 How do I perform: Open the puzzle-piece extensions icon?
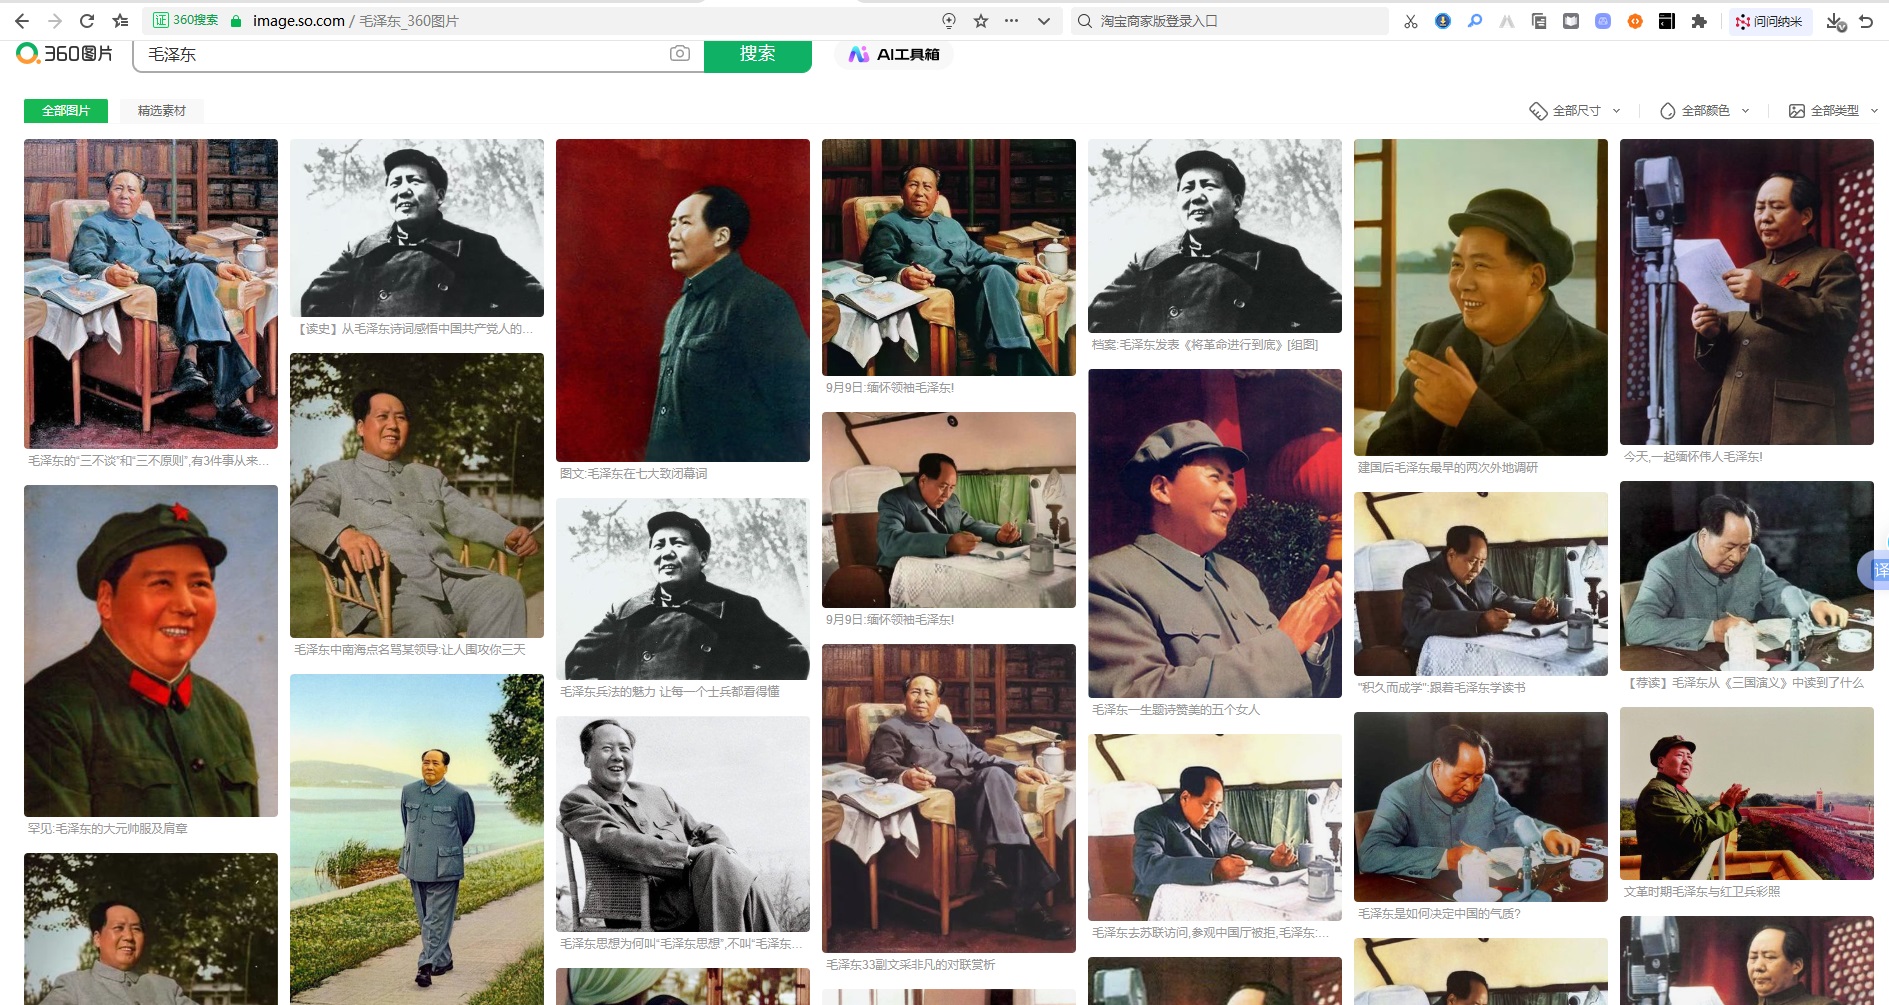(x=1698, y=21)
